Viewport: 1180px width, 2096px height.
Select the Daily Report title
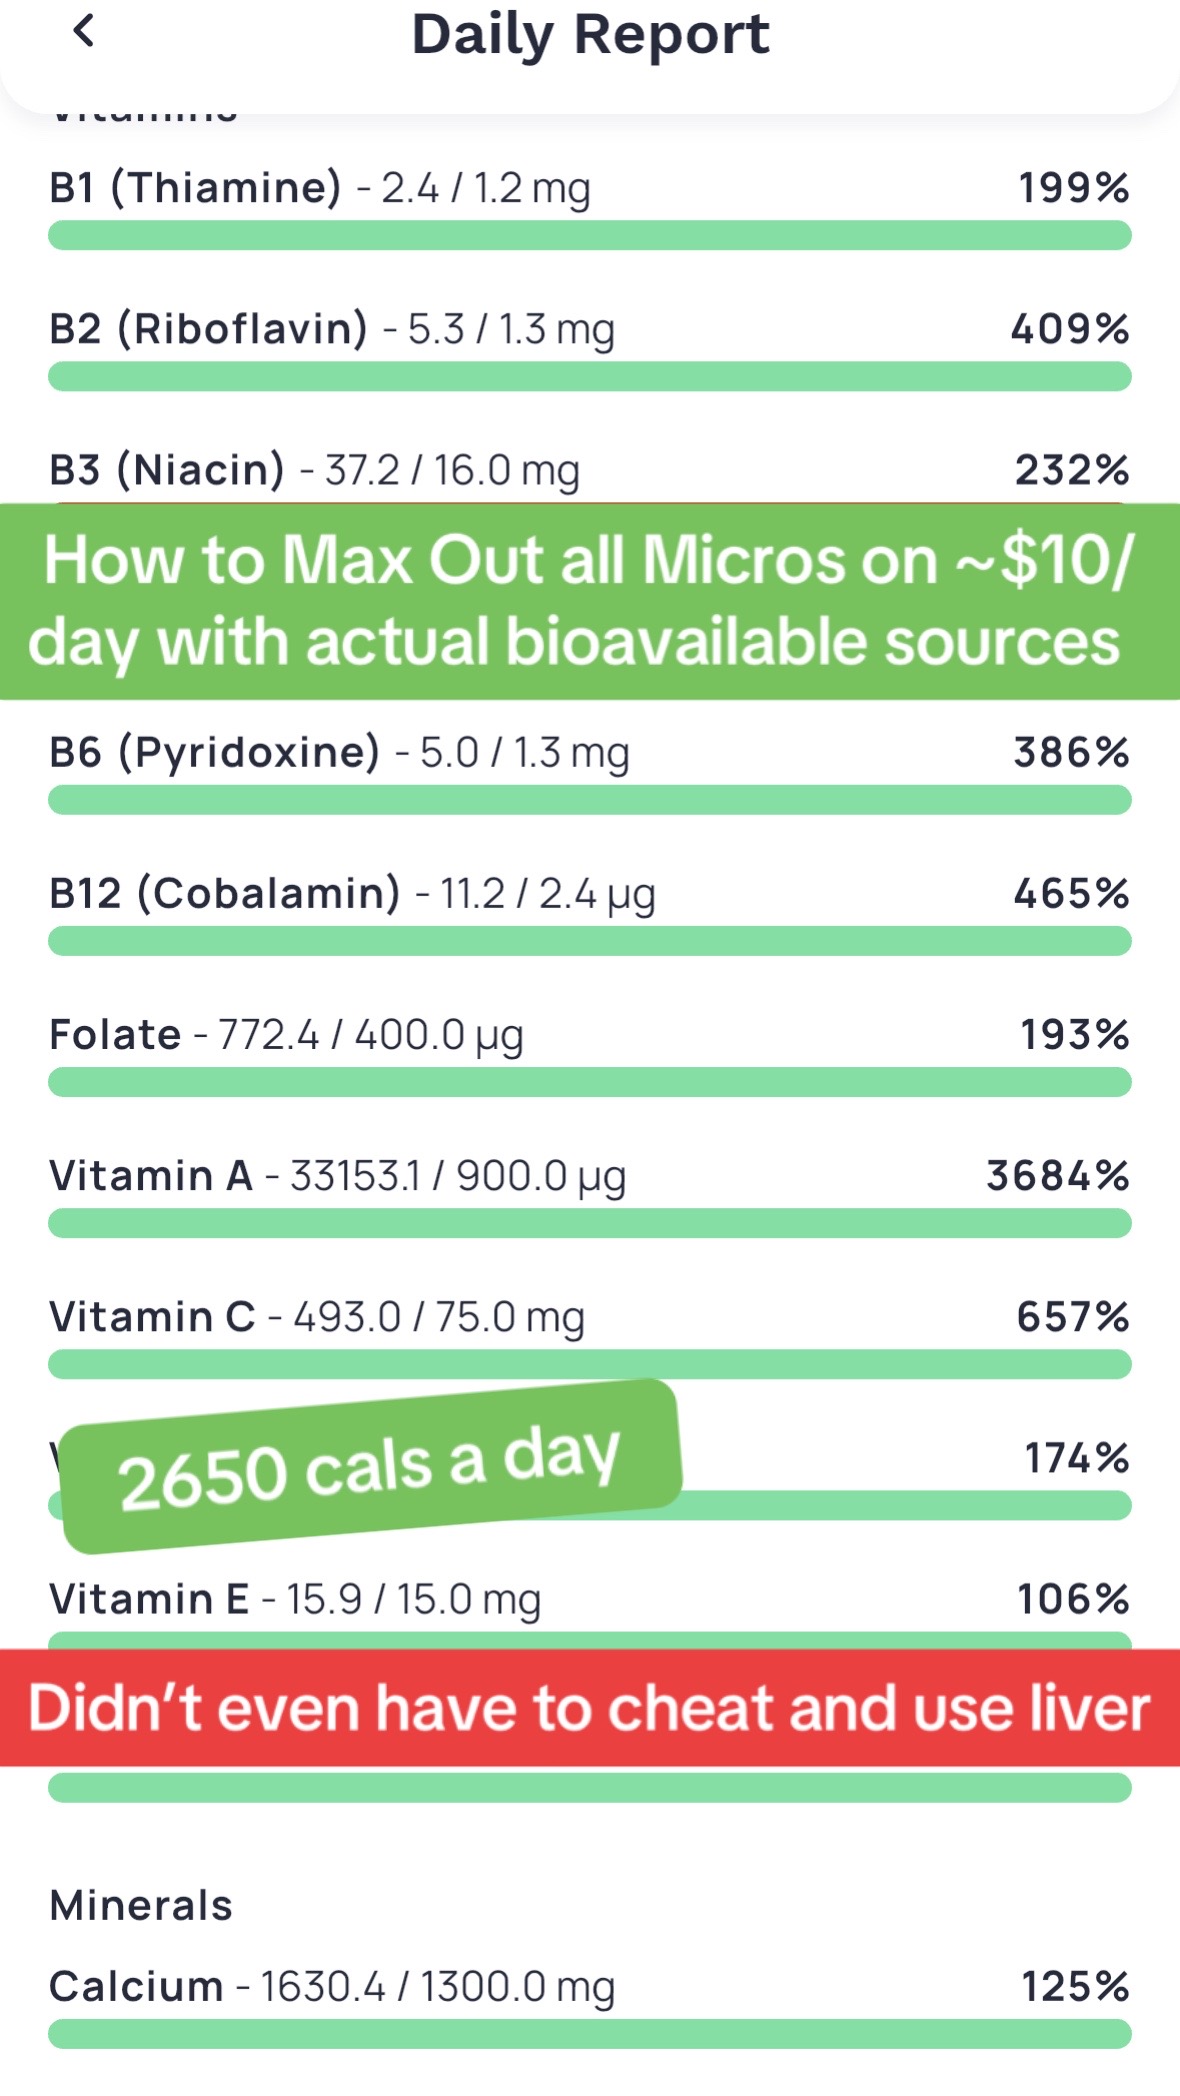tap(590, 35)
